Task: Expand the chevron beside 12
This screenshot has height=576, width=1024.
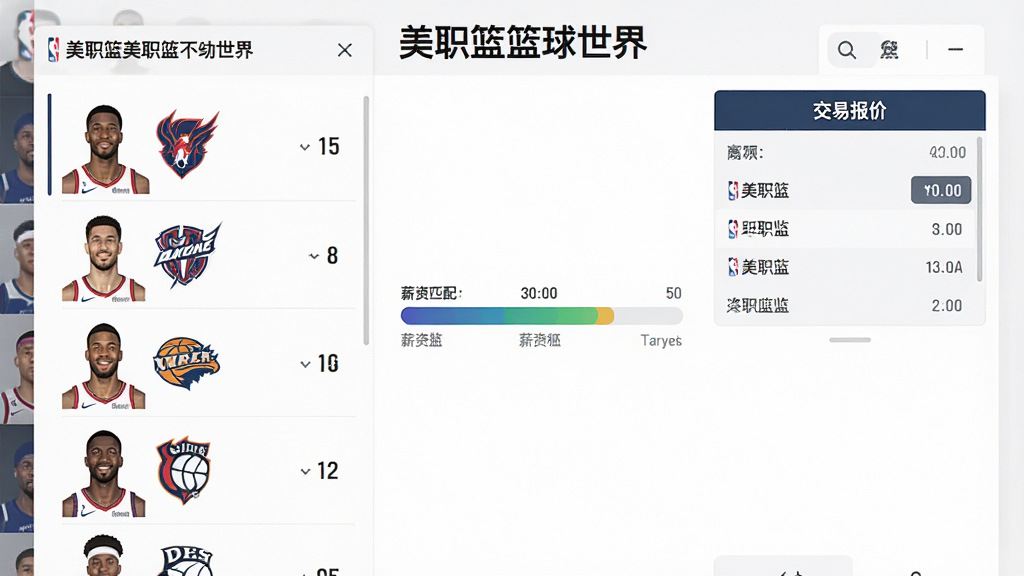Action: [305, 471]
